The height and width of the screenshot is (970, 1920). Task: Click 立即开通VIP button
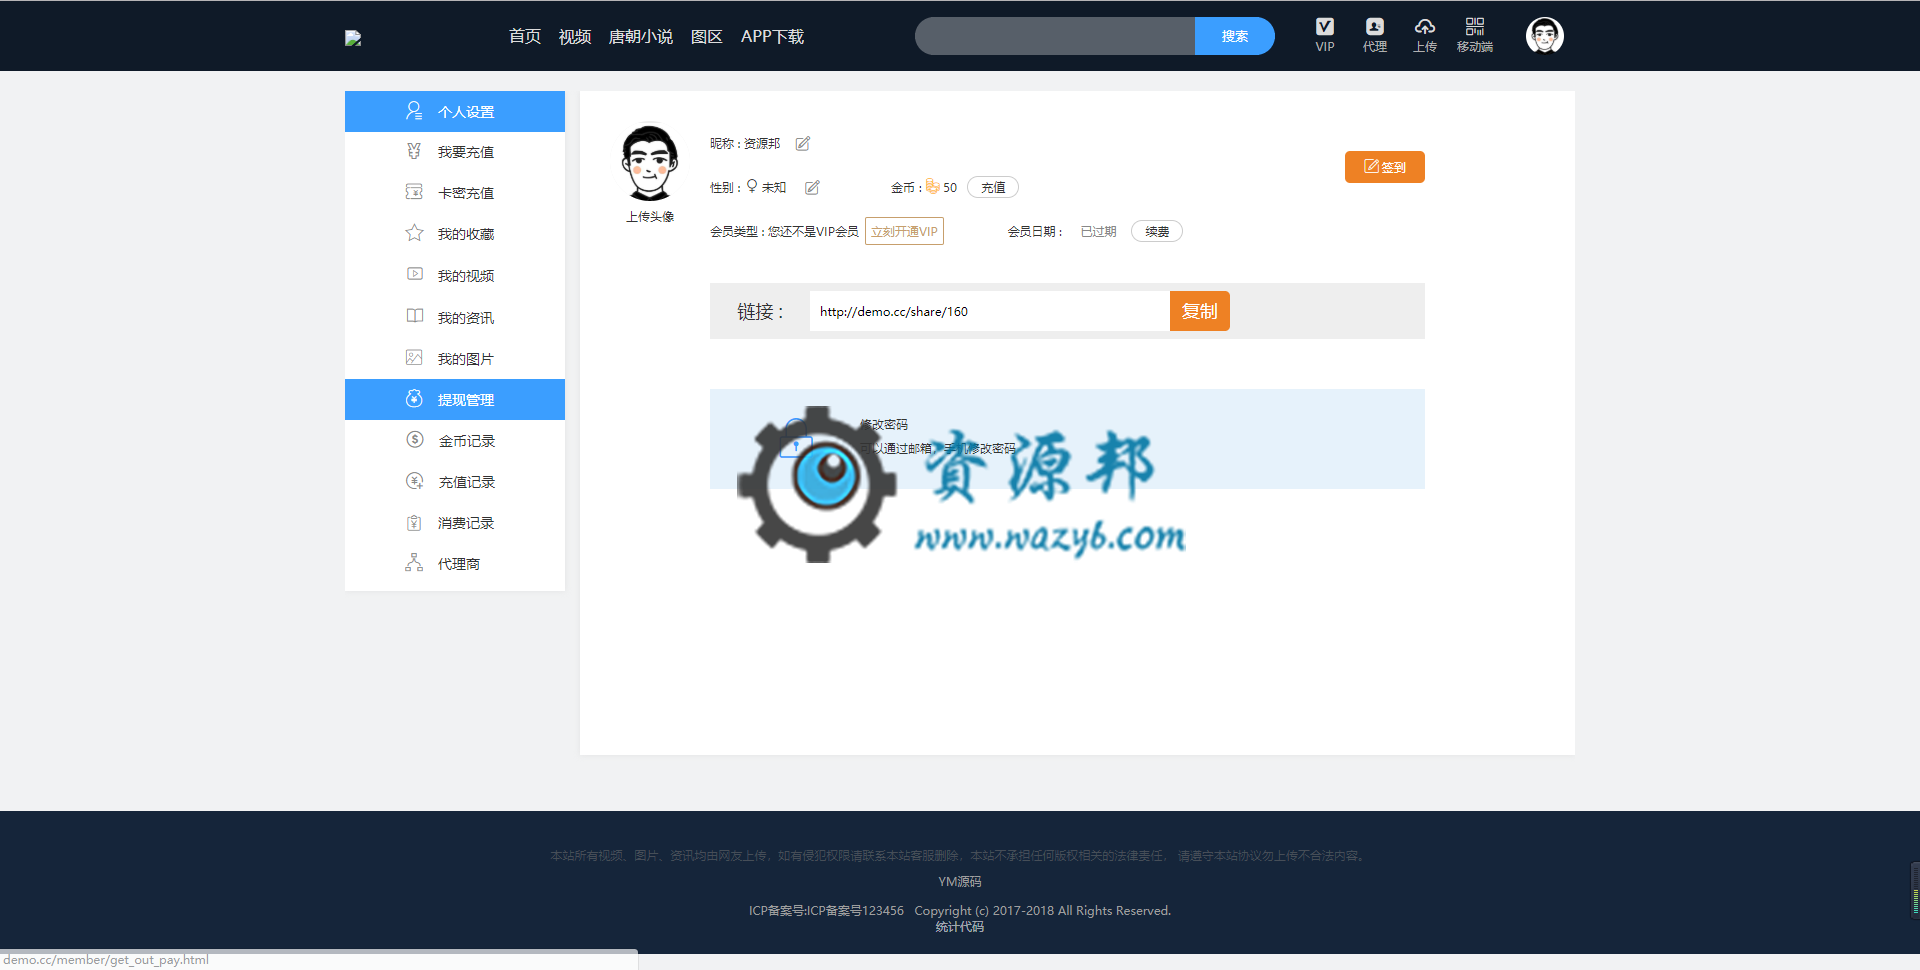(x=904, y=231)
